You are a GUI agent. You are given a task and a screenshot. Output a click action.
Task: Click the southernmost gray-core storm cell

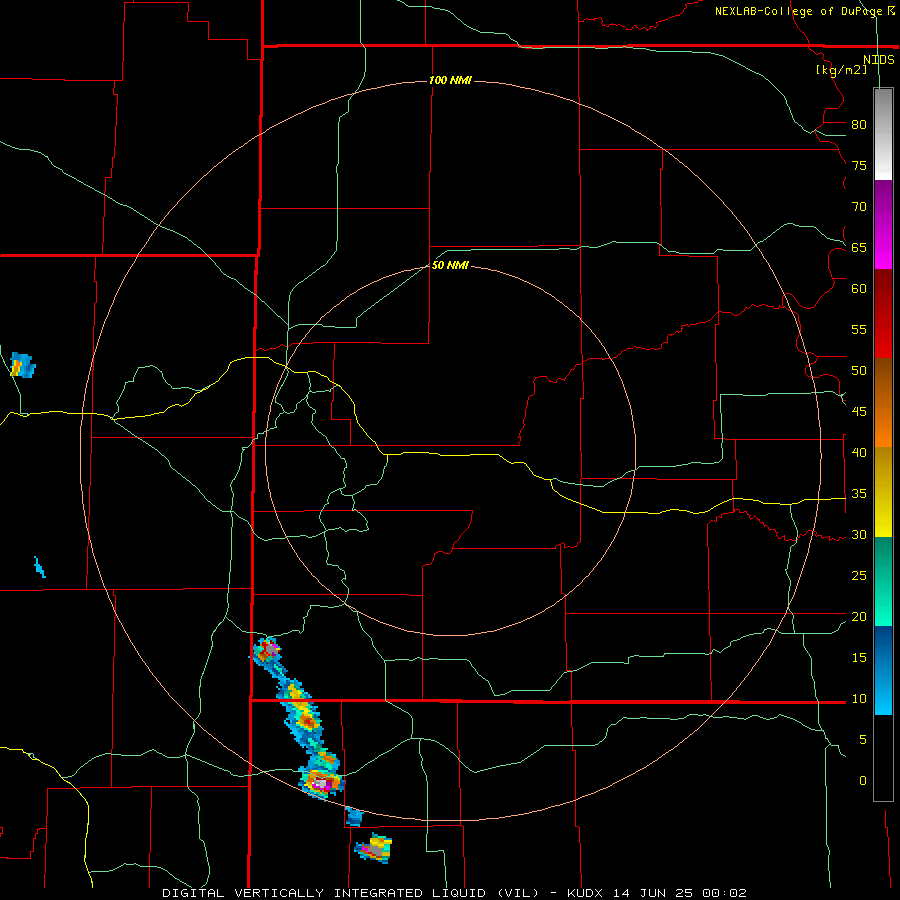pyautogui.click(x=374, y=848)
